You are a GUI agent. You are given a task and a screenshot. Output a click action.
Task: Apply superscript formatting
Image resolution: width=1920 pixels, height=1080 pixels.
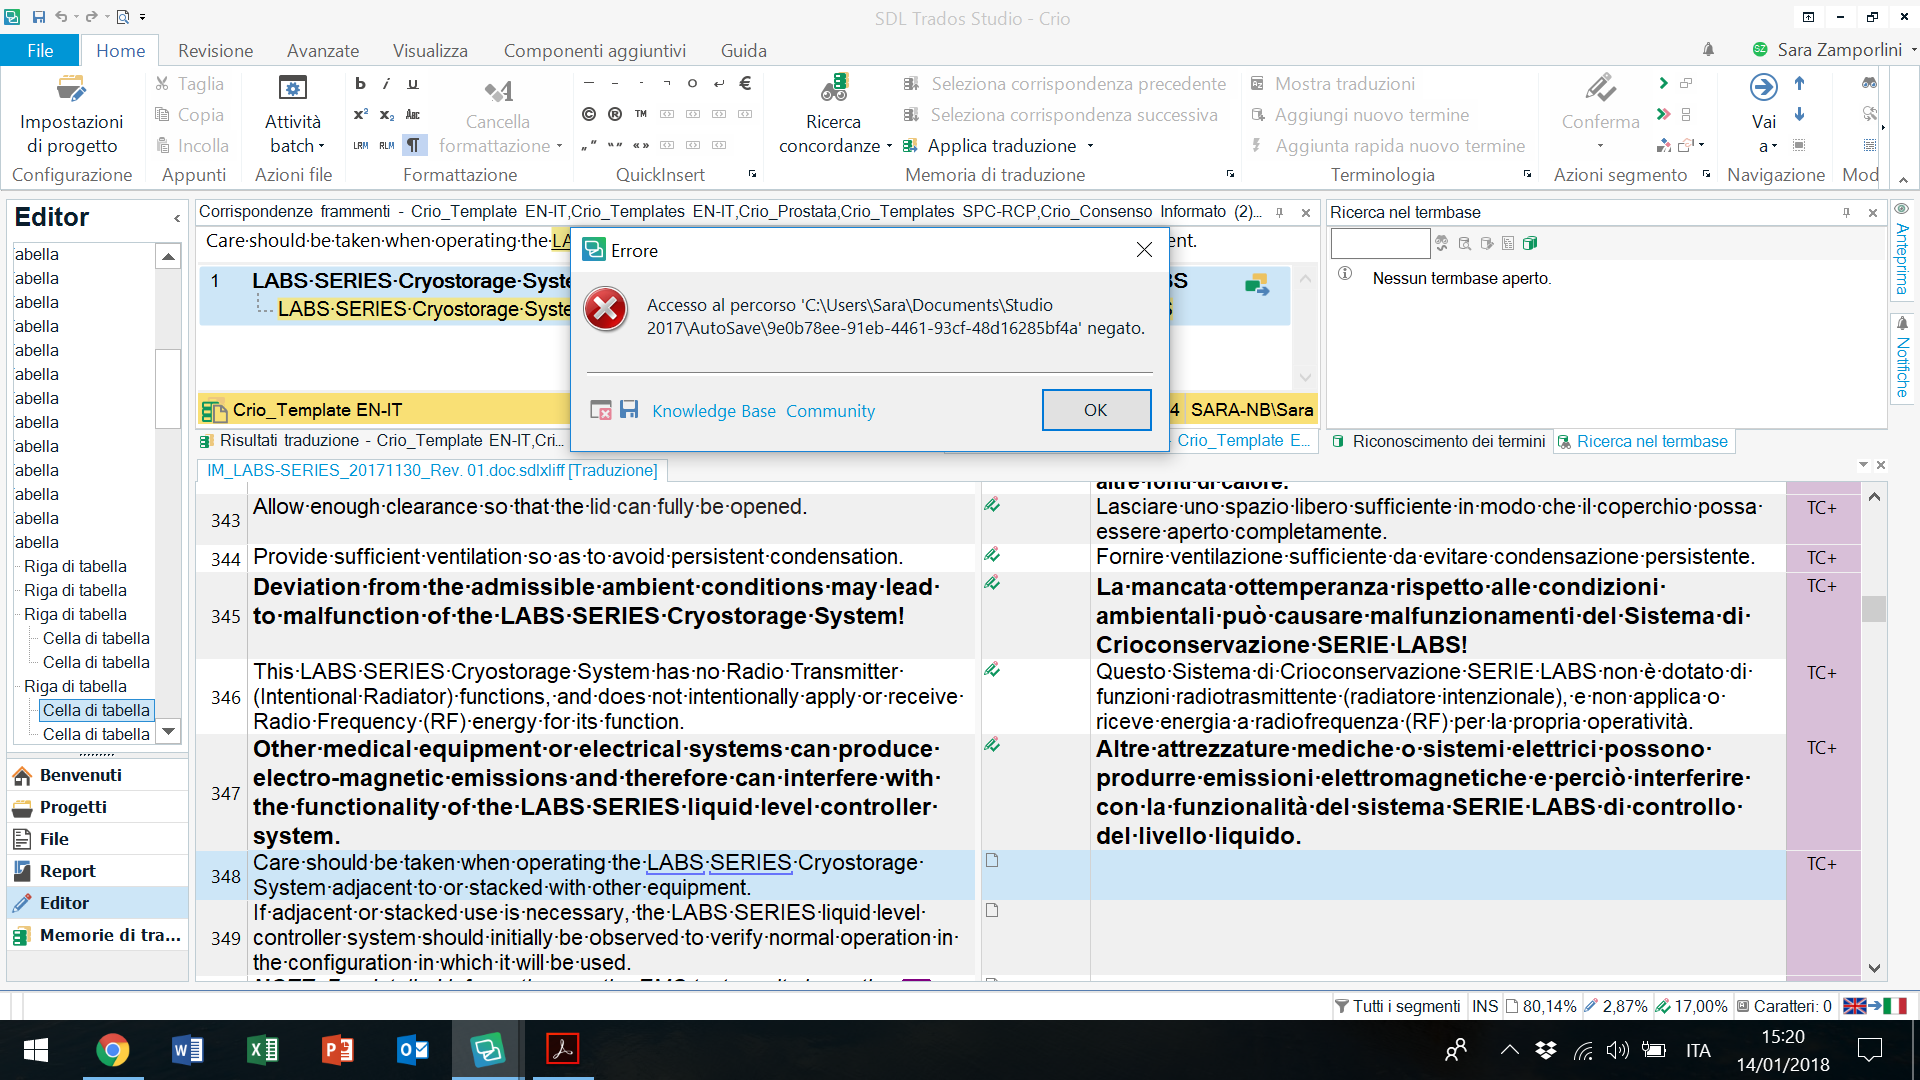tap(361, 114)
